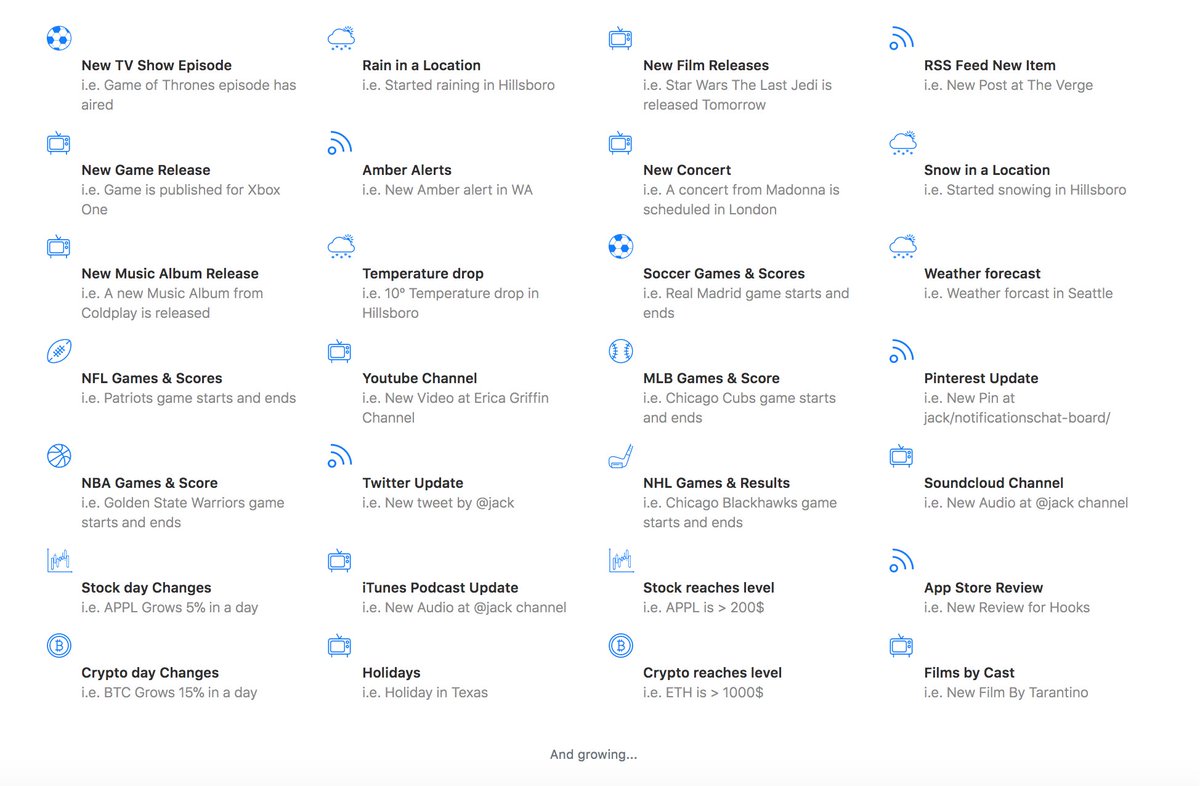1200x786 pixels.
Task: Click the soccer ball icon above New TV Show Episode
Action: pyautogui.click(x=59, y=38)
